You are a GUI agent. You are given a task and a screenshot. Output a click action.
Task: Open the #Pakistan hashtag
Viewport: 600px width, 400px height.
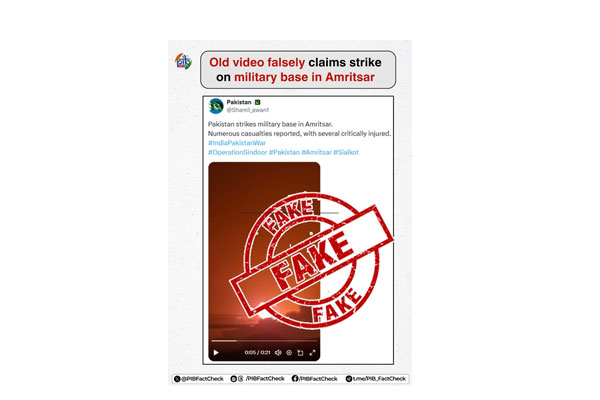[284, 152]
